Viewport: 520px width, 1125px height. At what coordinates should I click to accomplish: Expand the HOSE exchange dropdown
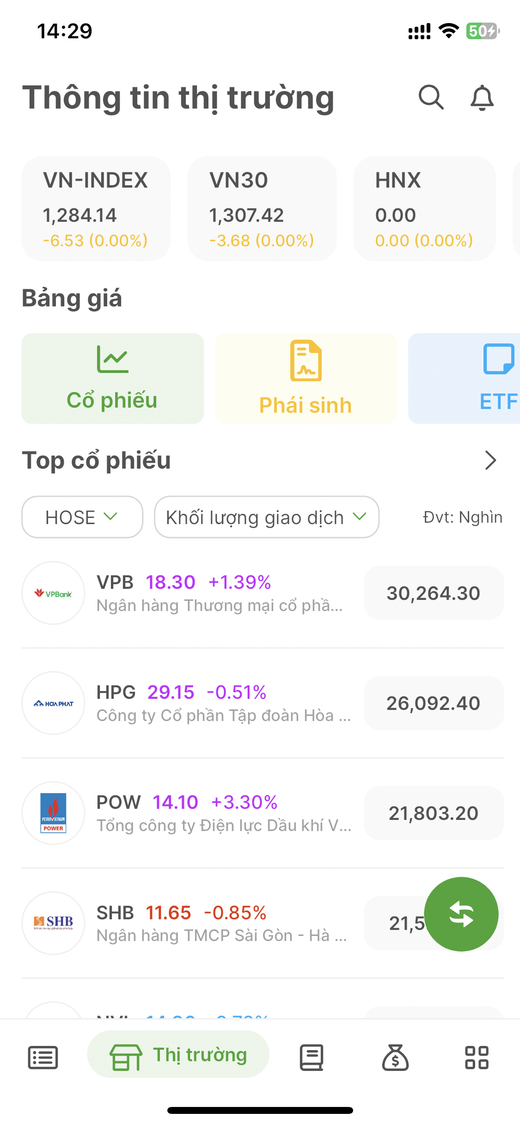point(82,517)
